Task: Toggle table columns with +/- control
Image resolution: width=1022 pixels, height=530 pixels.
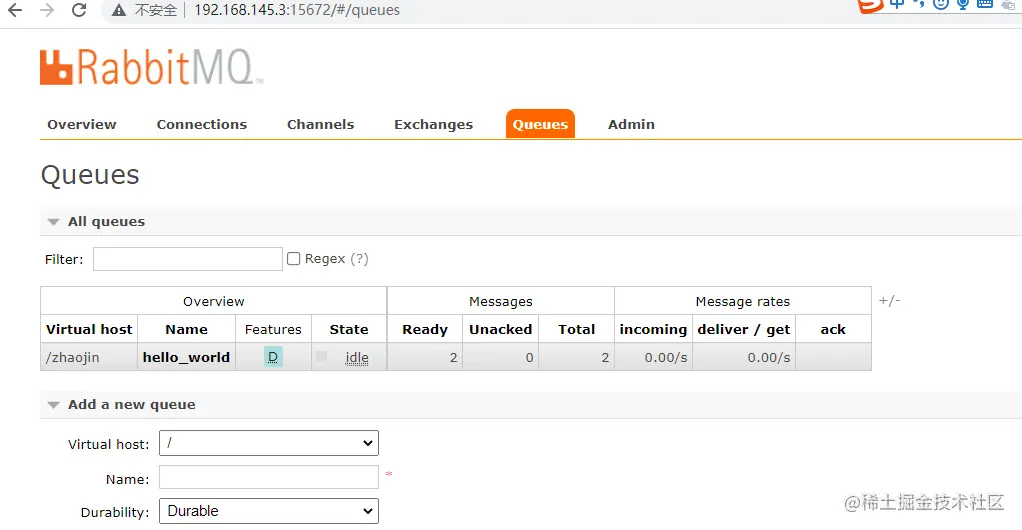Action: [x=889, y=301]
